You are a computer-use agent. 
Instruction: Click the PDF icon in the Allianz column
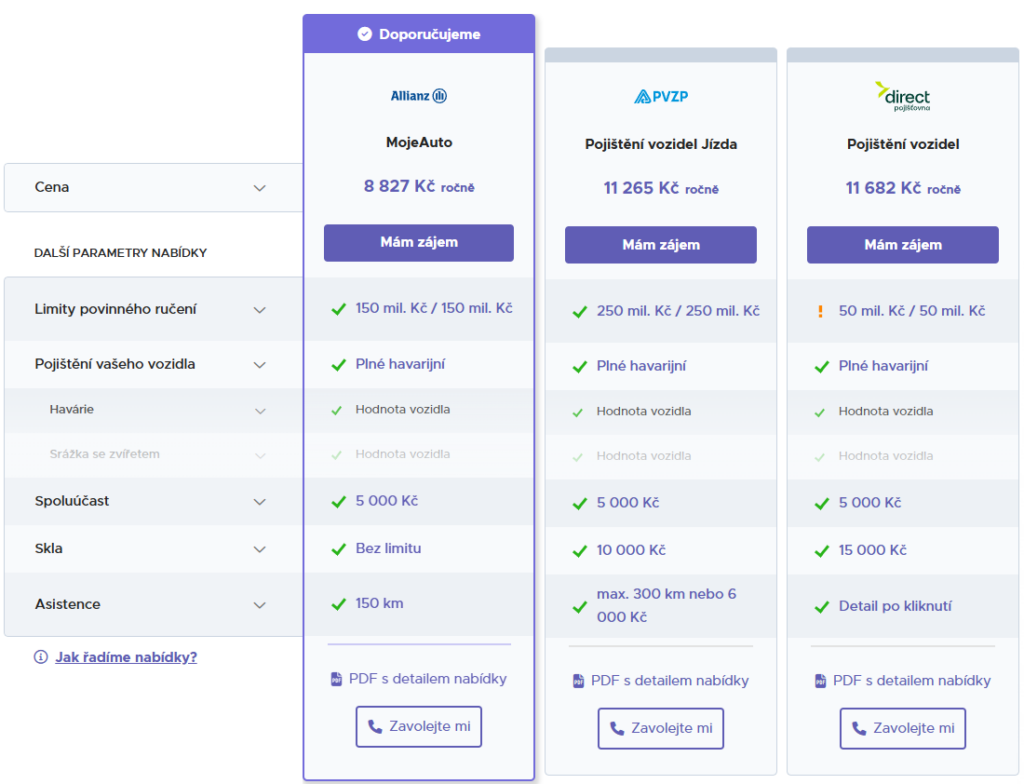pyautogui.click(x=336, y=679)
